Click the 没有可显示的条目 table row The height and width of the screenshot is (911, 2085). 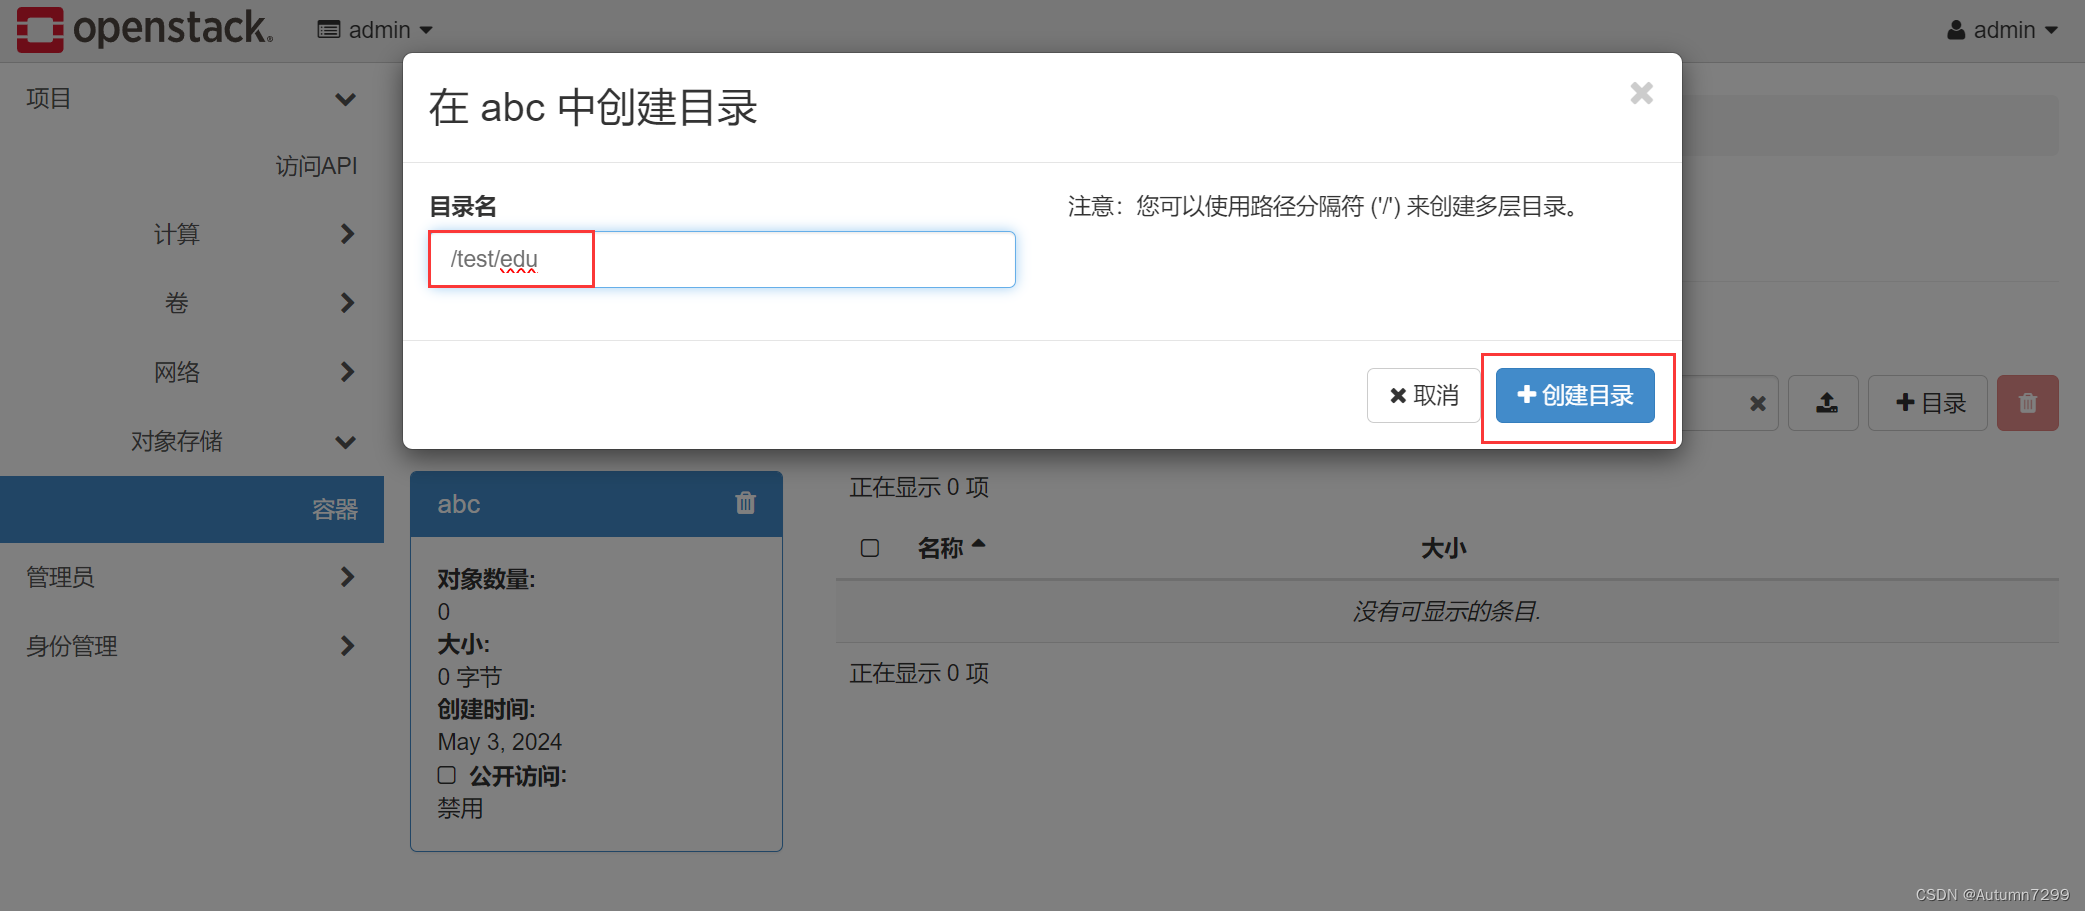point(1447,611)
